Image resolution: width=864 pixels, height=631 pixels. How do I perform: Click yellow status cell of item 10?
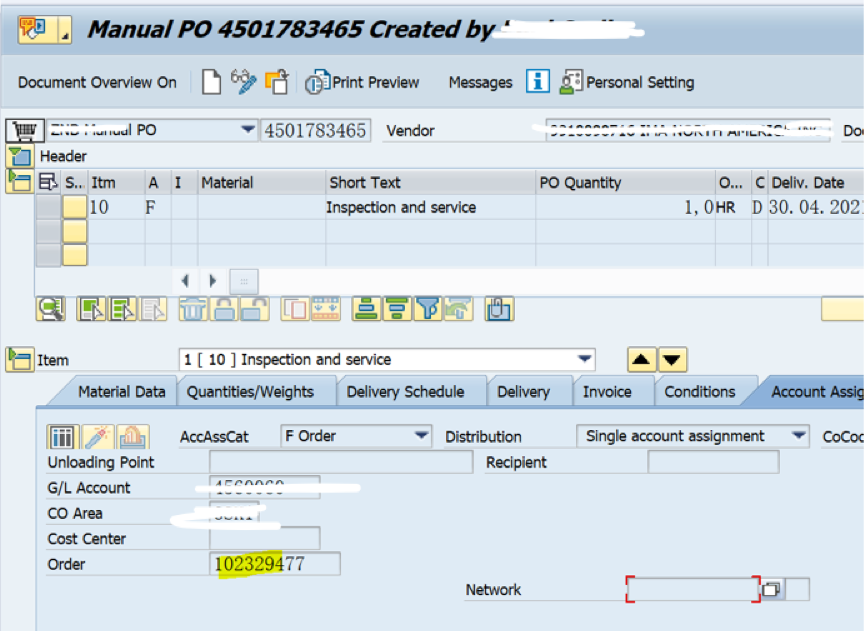pyautogui.click(x=74, y=207)
